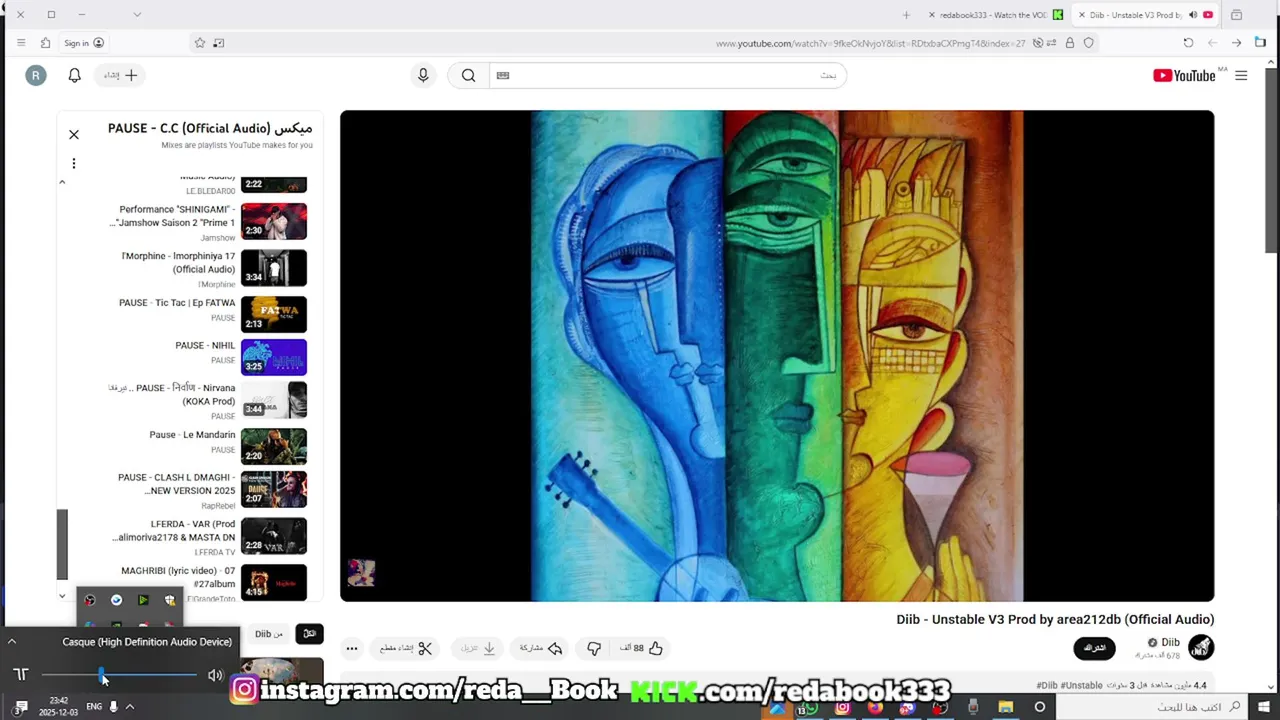Viewport: 1280px width, 720px height.
Task: Expand the audio output device list
Action: (x=12, y=642)
